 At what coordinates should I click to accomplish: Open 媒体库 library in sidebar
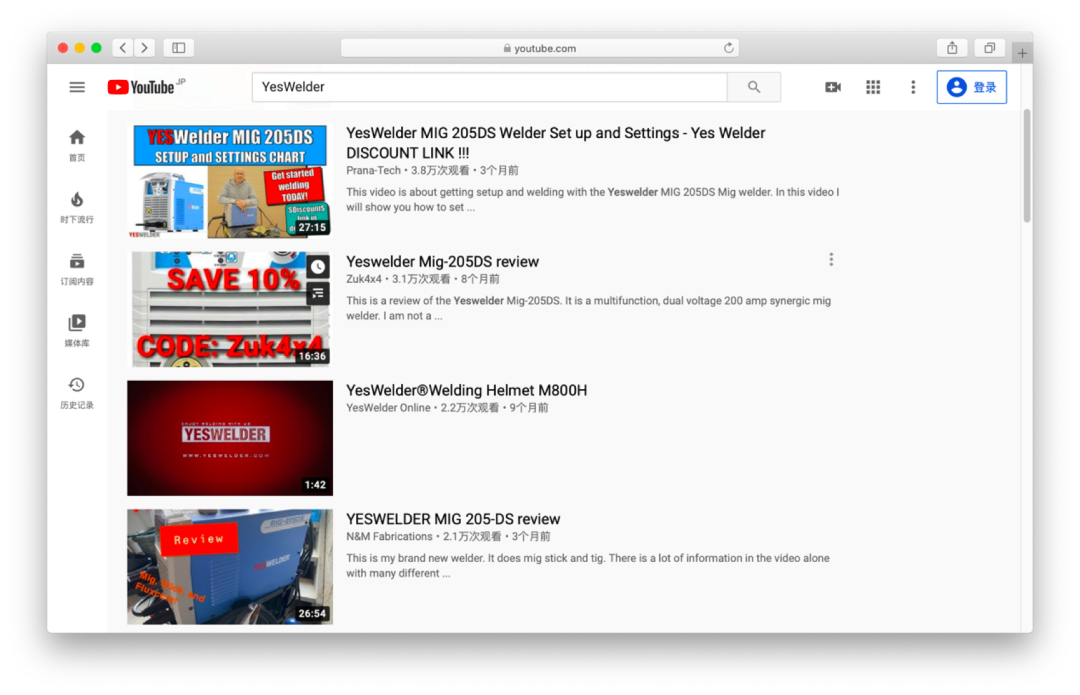click(x=77, y=331)
